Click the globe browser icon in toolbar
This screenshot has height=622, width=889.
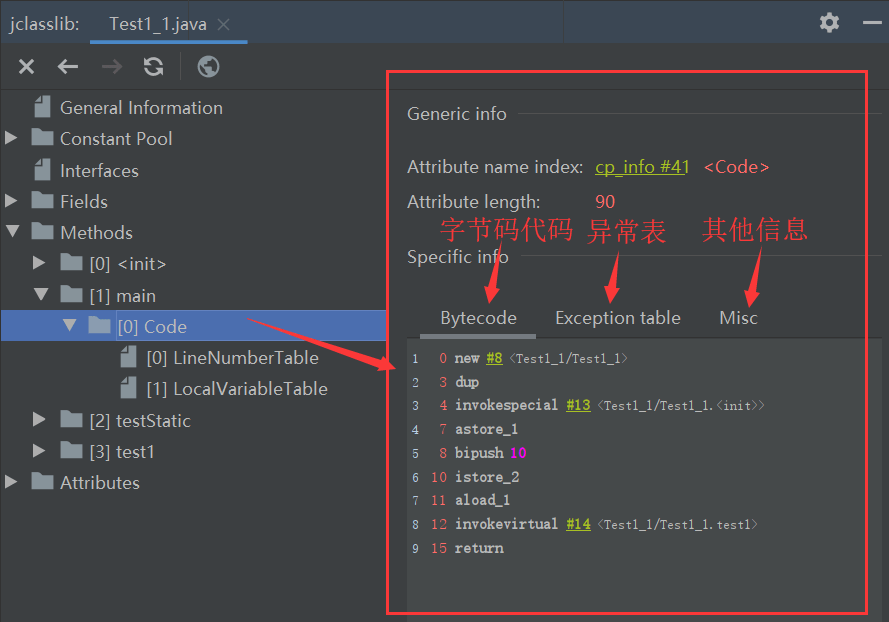208,67
